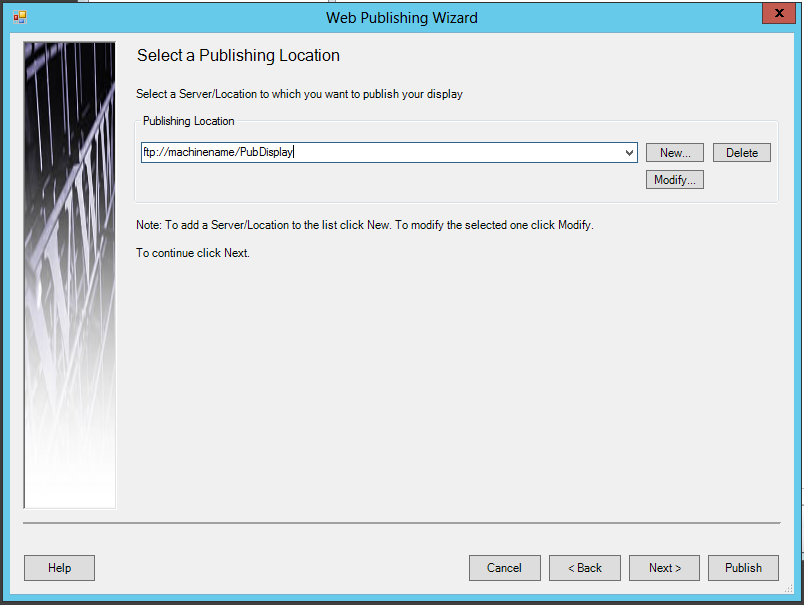The height and width of the screenshot is (605, 804).
Task: Click the 'Select a Server/Location' instruction text
Action: [x=299, y=94]
